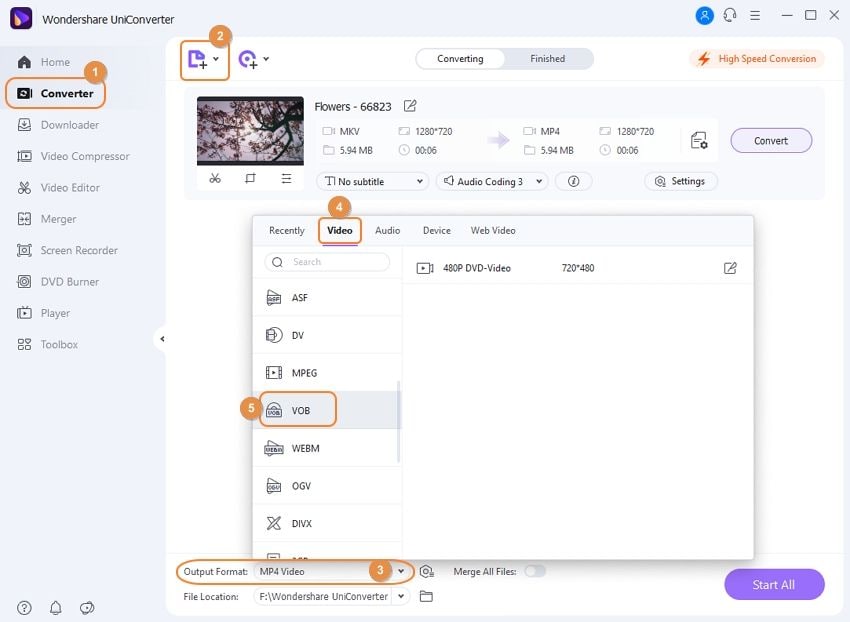Click the Add DVD disc icon
The height and width of the screenshot is (622, 850).
pyautogui.click(x=248, y=59)
